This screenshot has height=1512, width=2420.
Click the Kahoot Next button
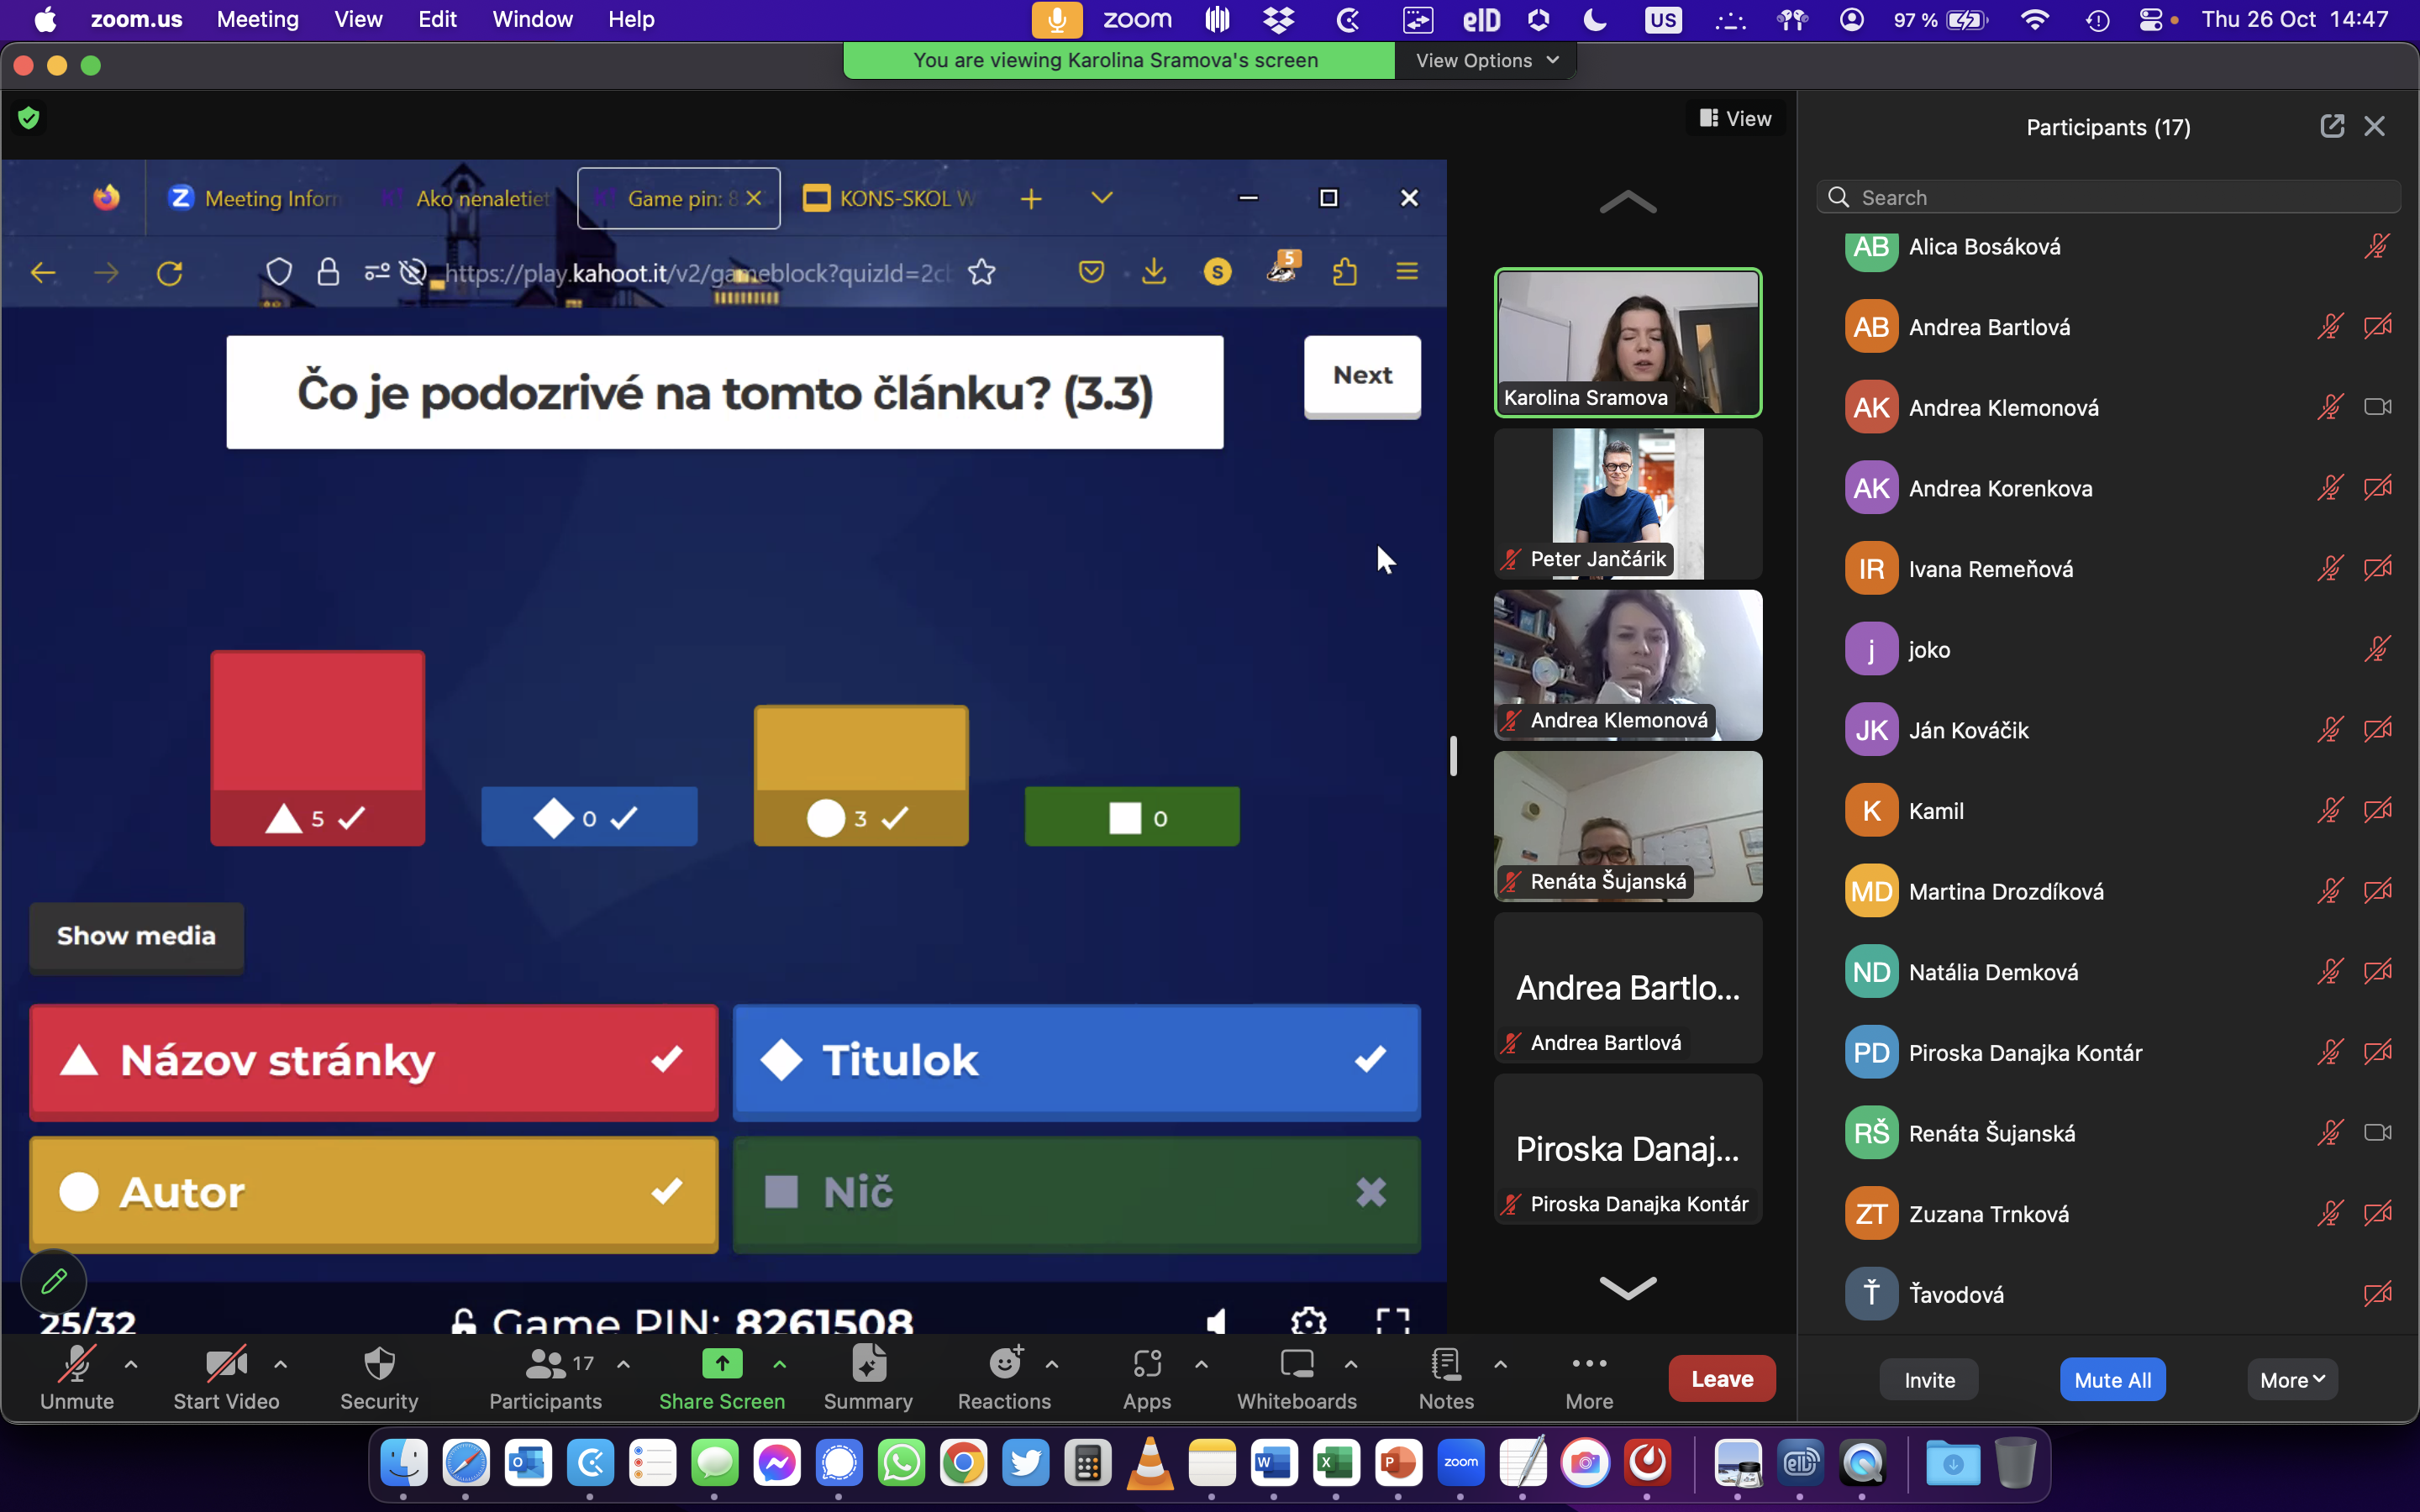click(x=1362, y=376)
